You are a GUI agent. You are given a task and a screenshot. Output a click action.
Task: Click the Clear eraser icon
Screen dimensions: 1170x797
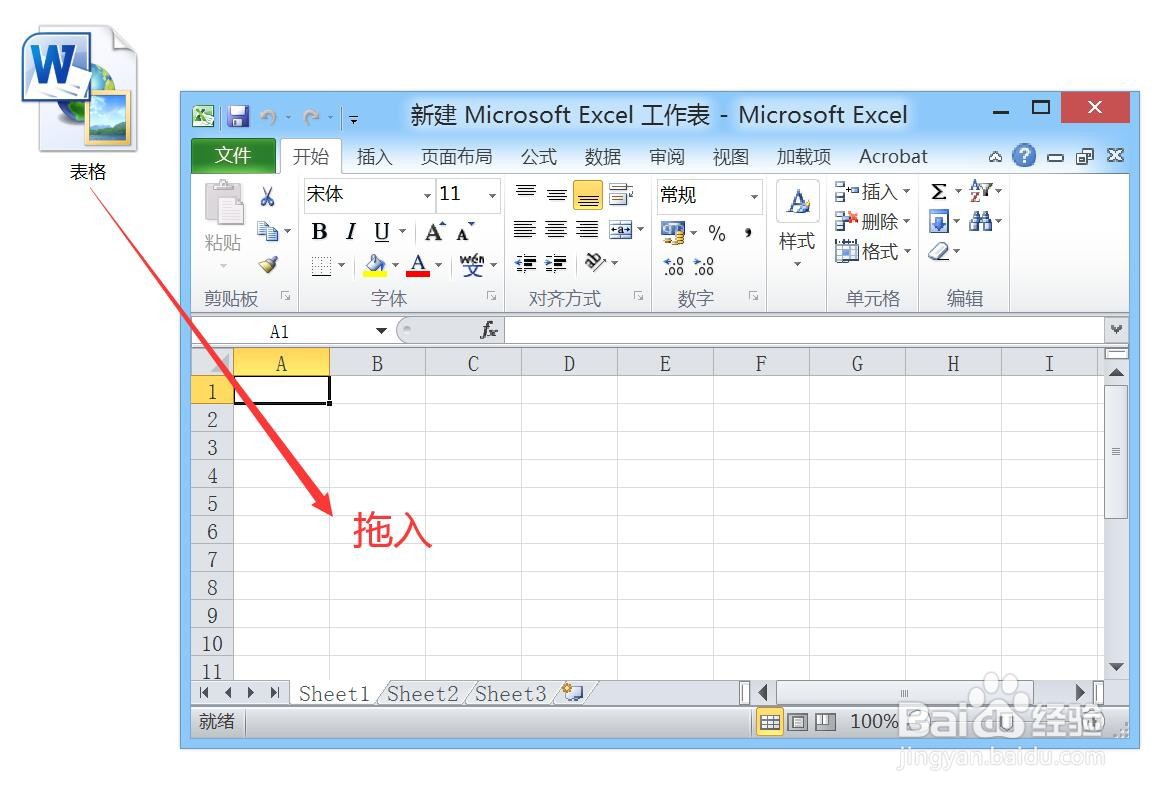pos(939,251)
